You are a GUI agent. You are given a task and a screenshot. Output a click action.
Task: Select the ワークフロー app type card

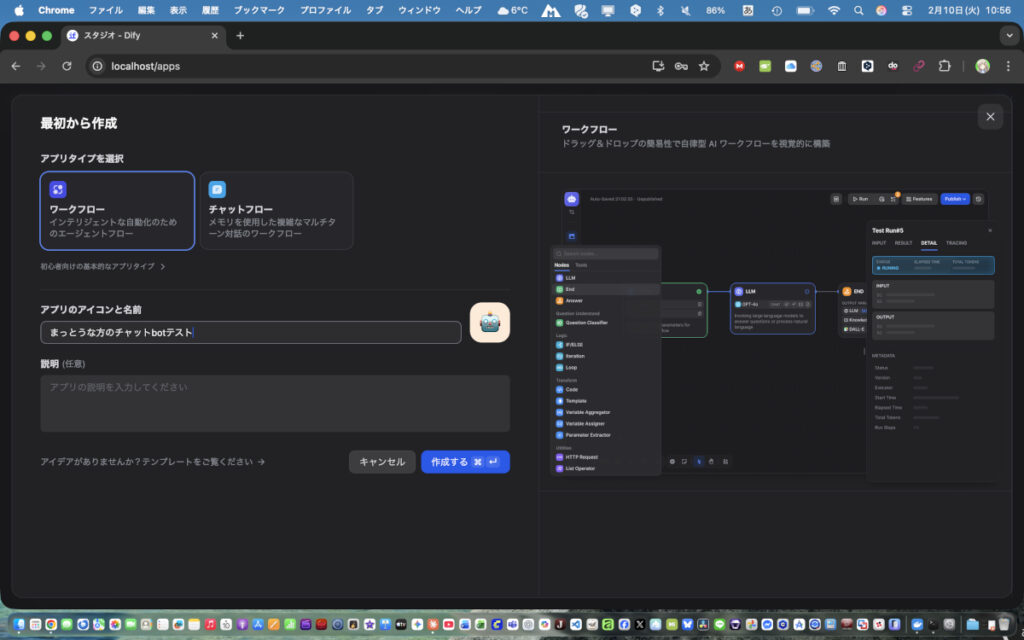tap(117, 210)
